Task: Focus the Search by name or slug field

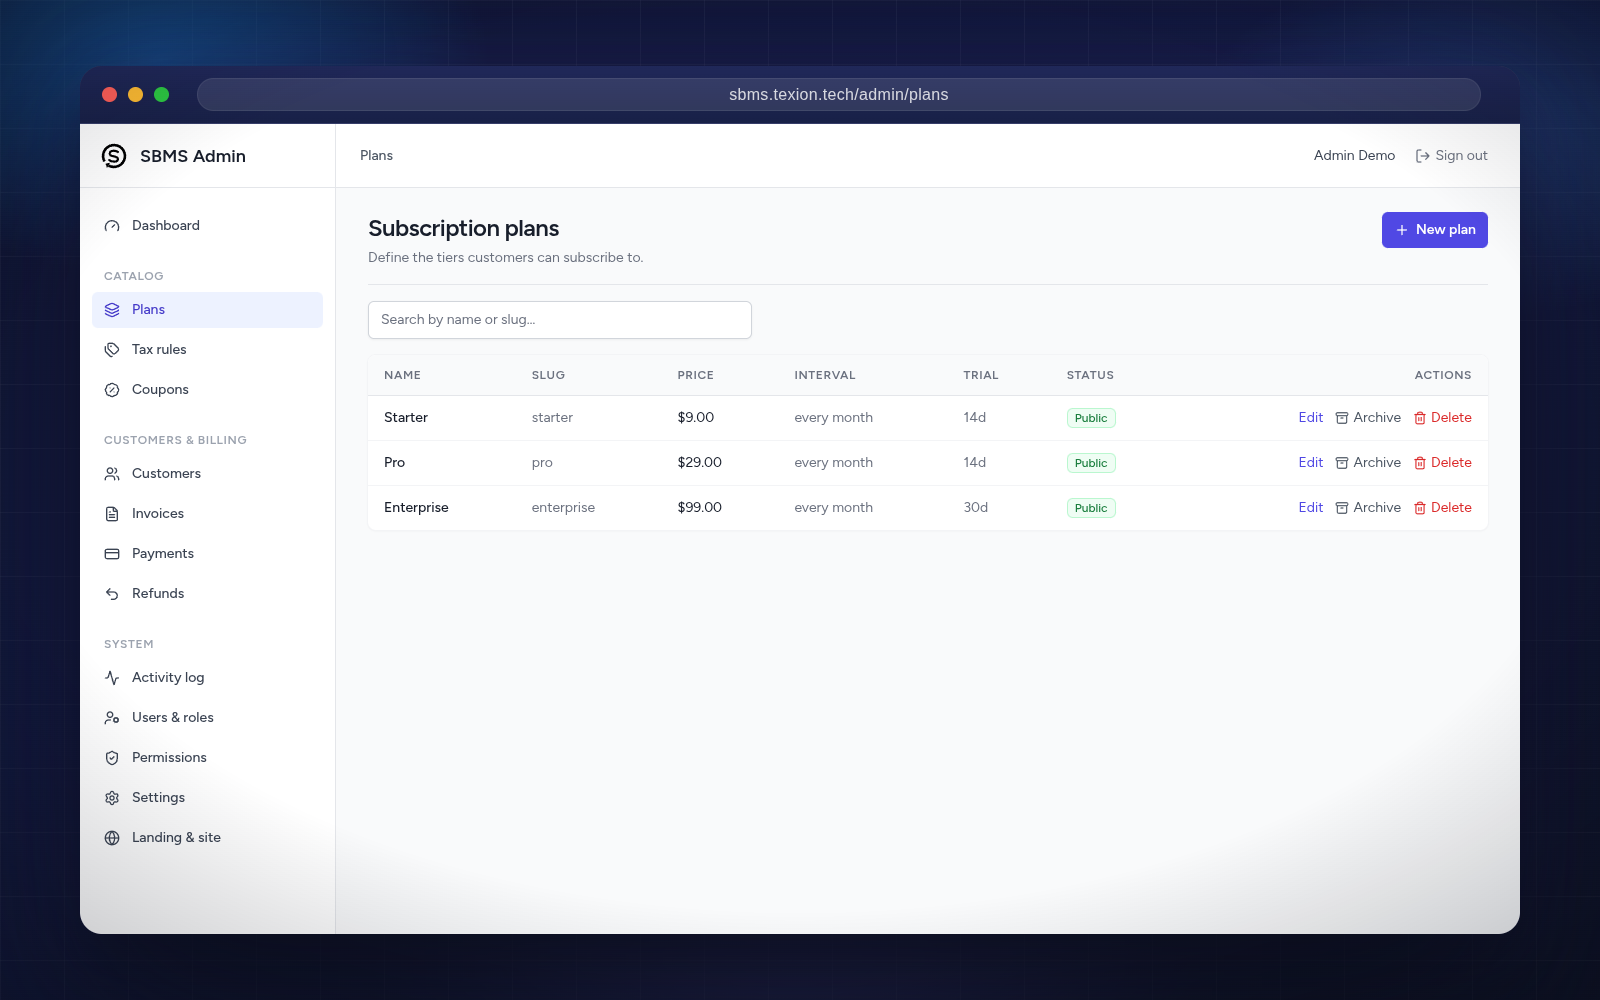Action: (560, 320)
